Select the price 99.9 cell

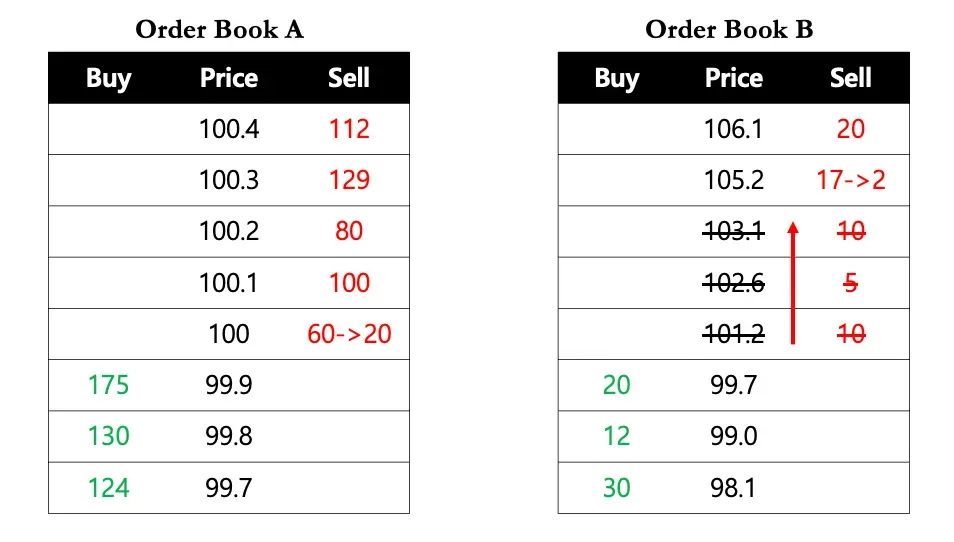click(229, 385)
